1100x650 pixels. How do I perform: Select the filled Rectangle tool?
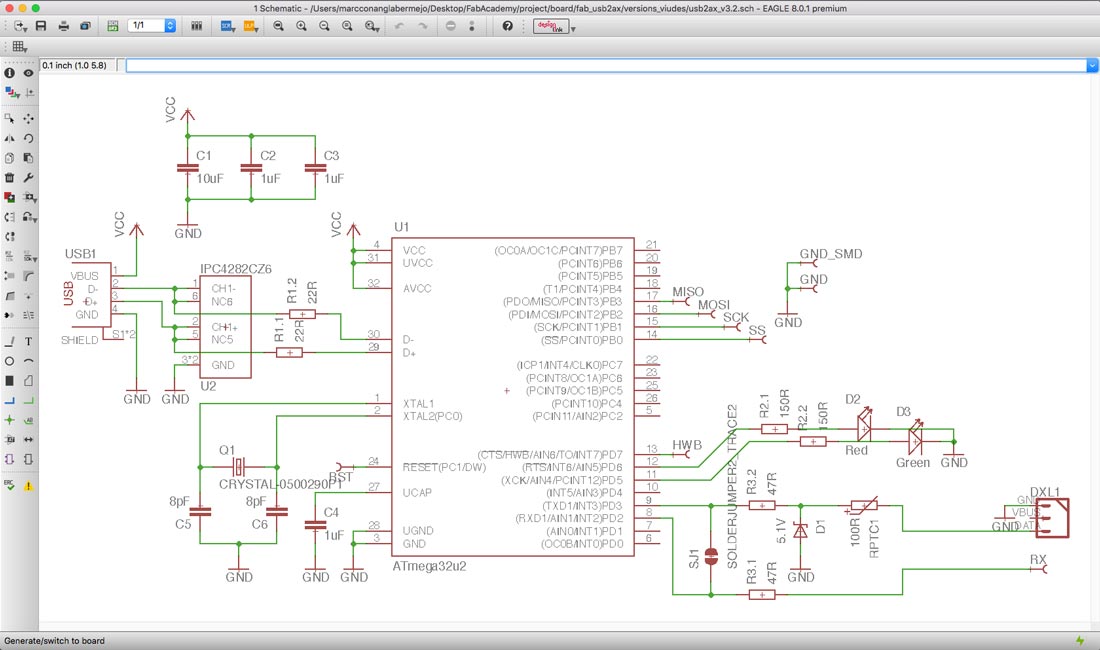coord(9,381)
